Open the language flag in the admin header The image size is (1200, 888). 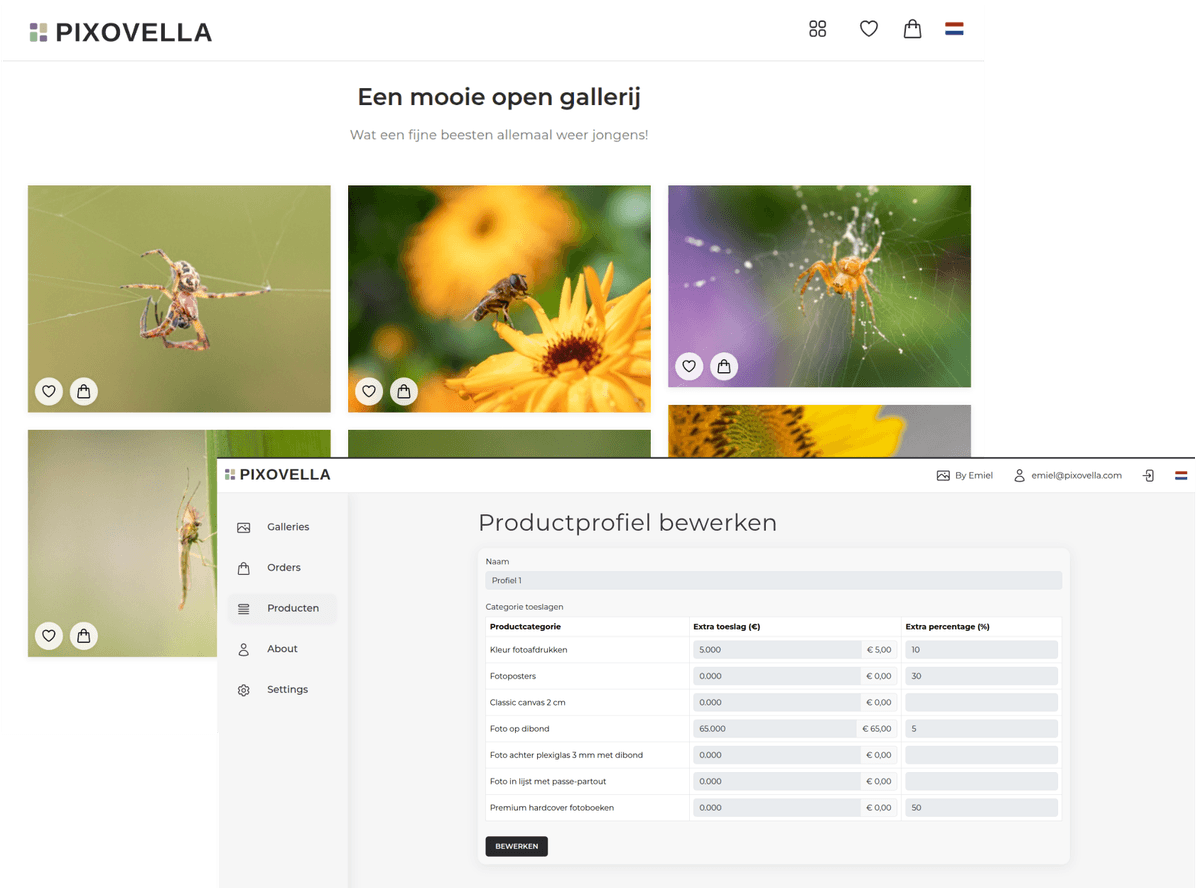click(1181, 475)
